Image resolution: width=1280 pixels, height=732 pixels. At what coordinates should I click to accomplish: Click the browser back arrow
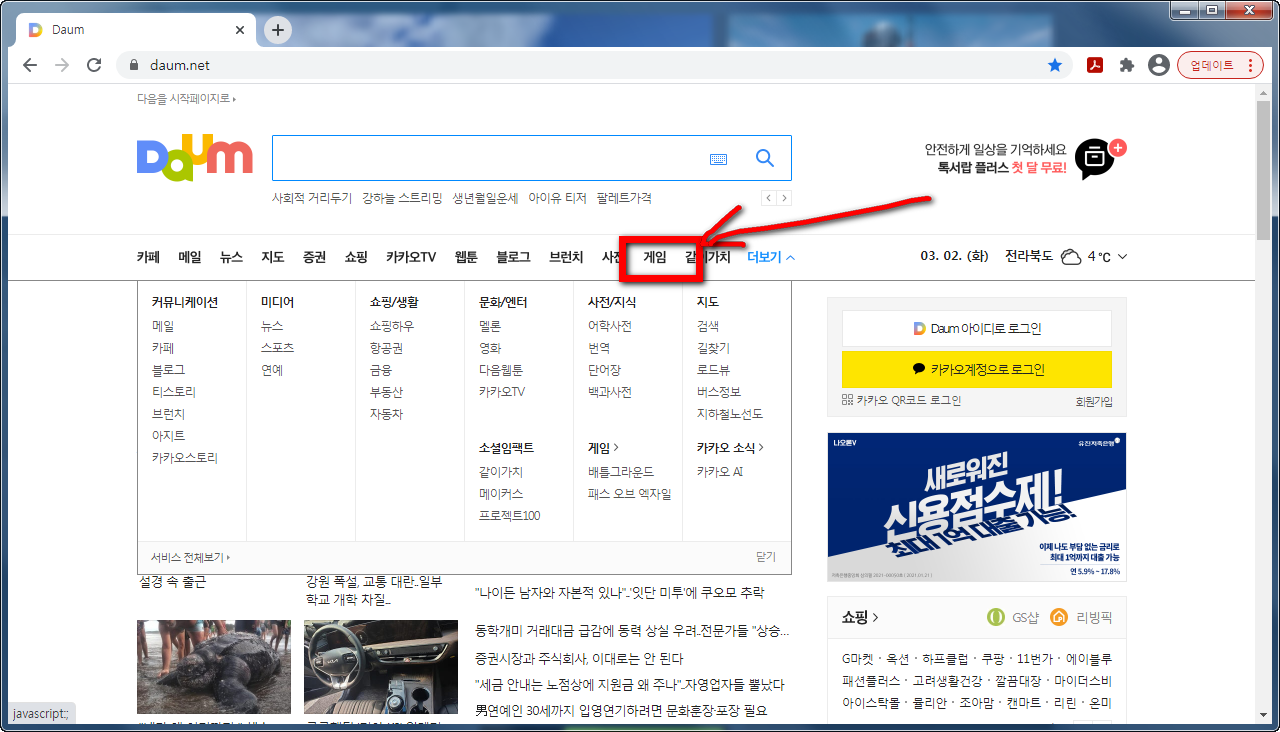(x=30, y=65)
